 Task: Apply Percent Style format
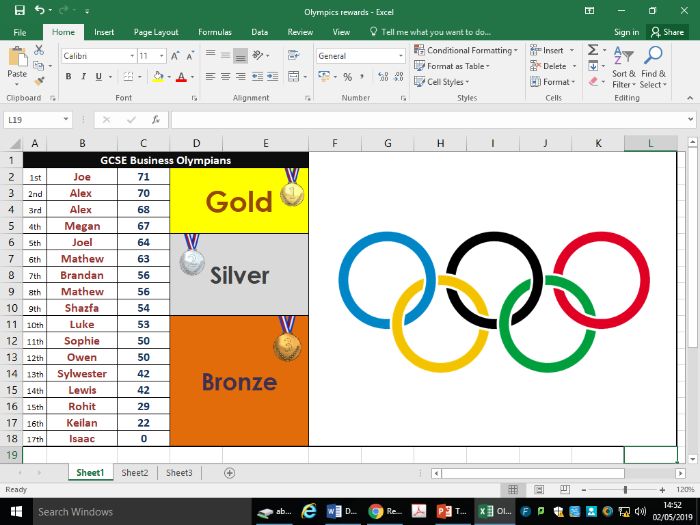[347, 77]
